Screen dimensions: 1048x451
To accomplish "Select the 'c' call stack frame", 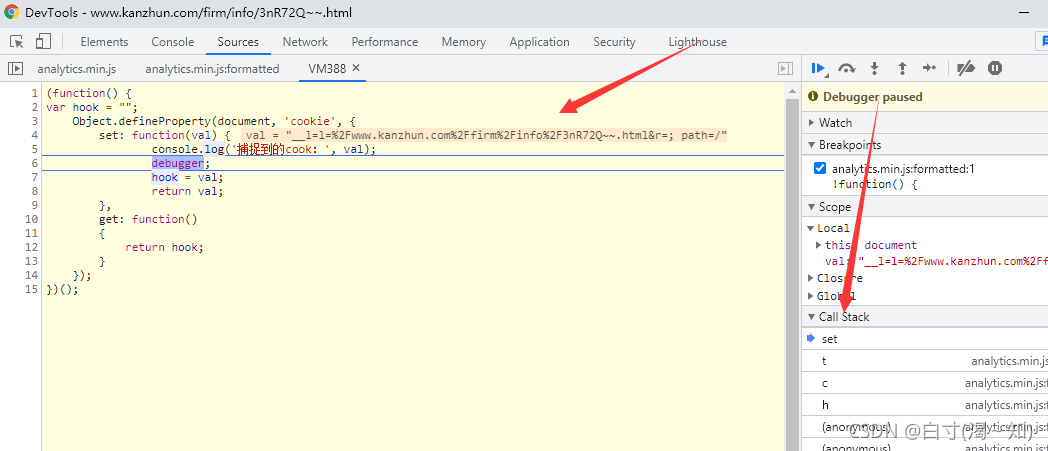I will click(x=925, y=383).
